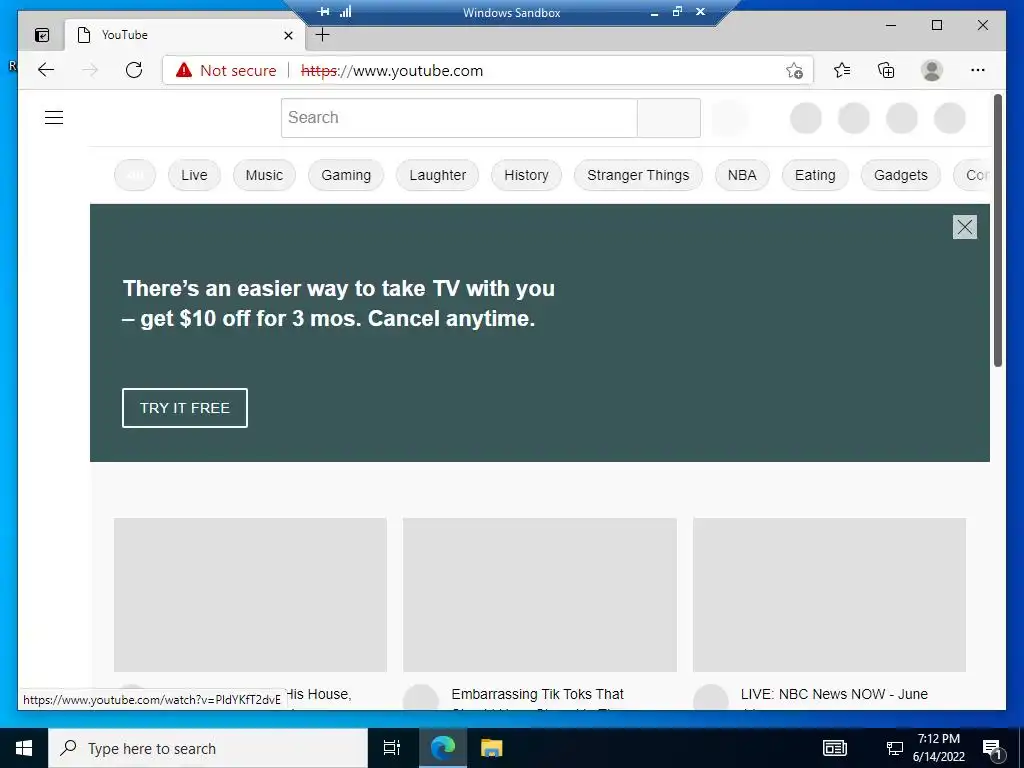Screen dimensions: 1024x768
Task: Go back using the browser back arrow
Action: [46, 70]
